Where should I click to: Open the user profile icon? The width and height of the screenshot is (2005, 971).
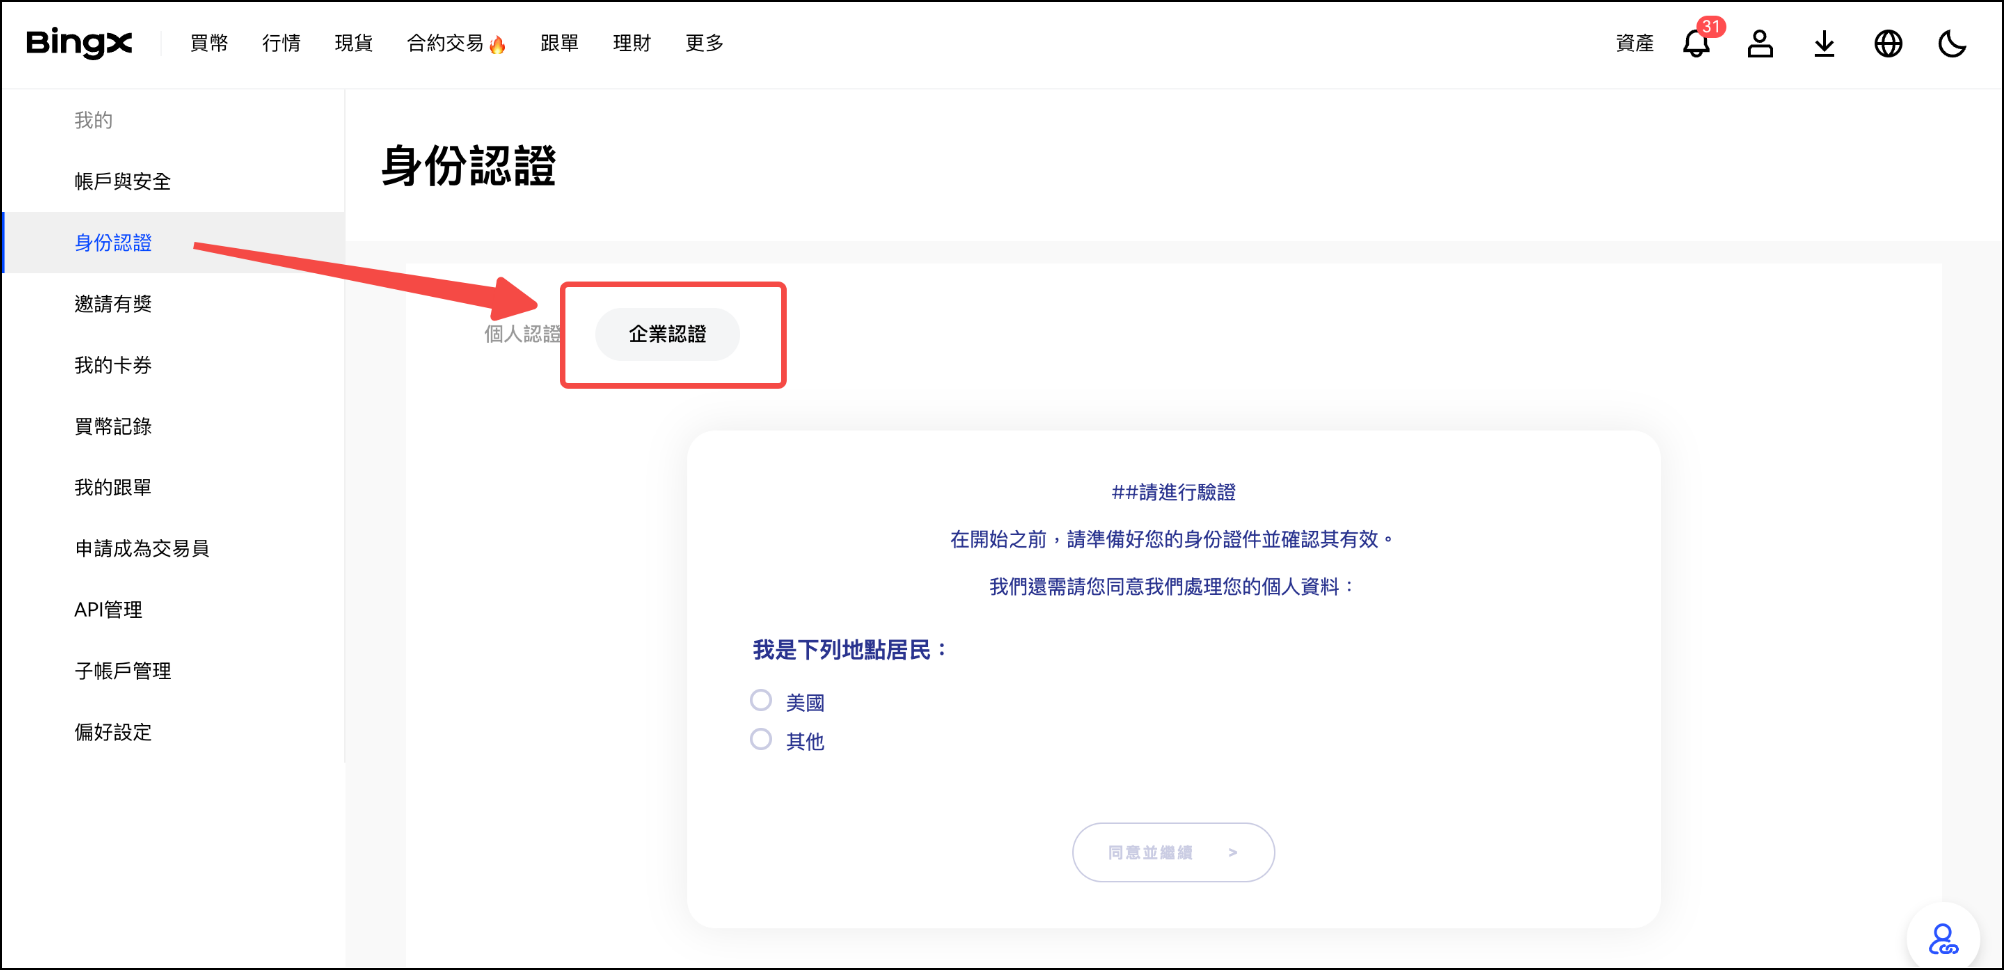click(1760, 44)
